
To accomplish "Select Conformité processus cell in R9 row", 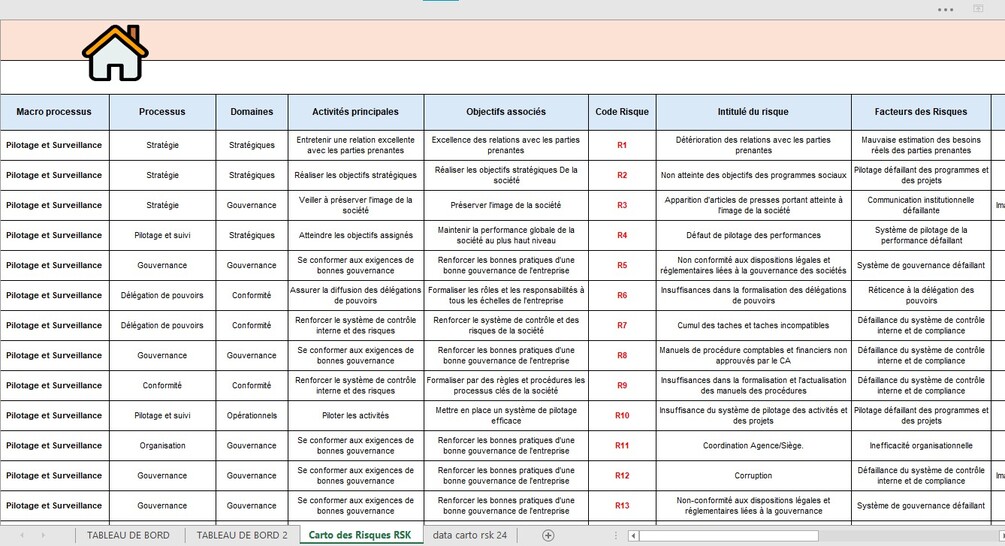I will point(162,385).
